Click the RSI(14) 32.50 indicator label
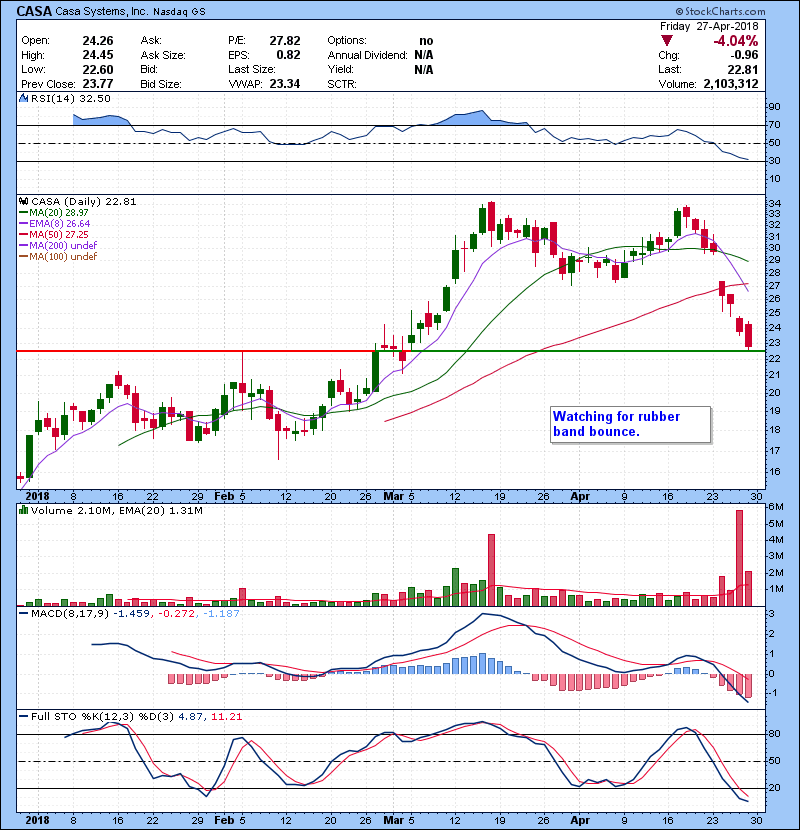 pos(70,98)
